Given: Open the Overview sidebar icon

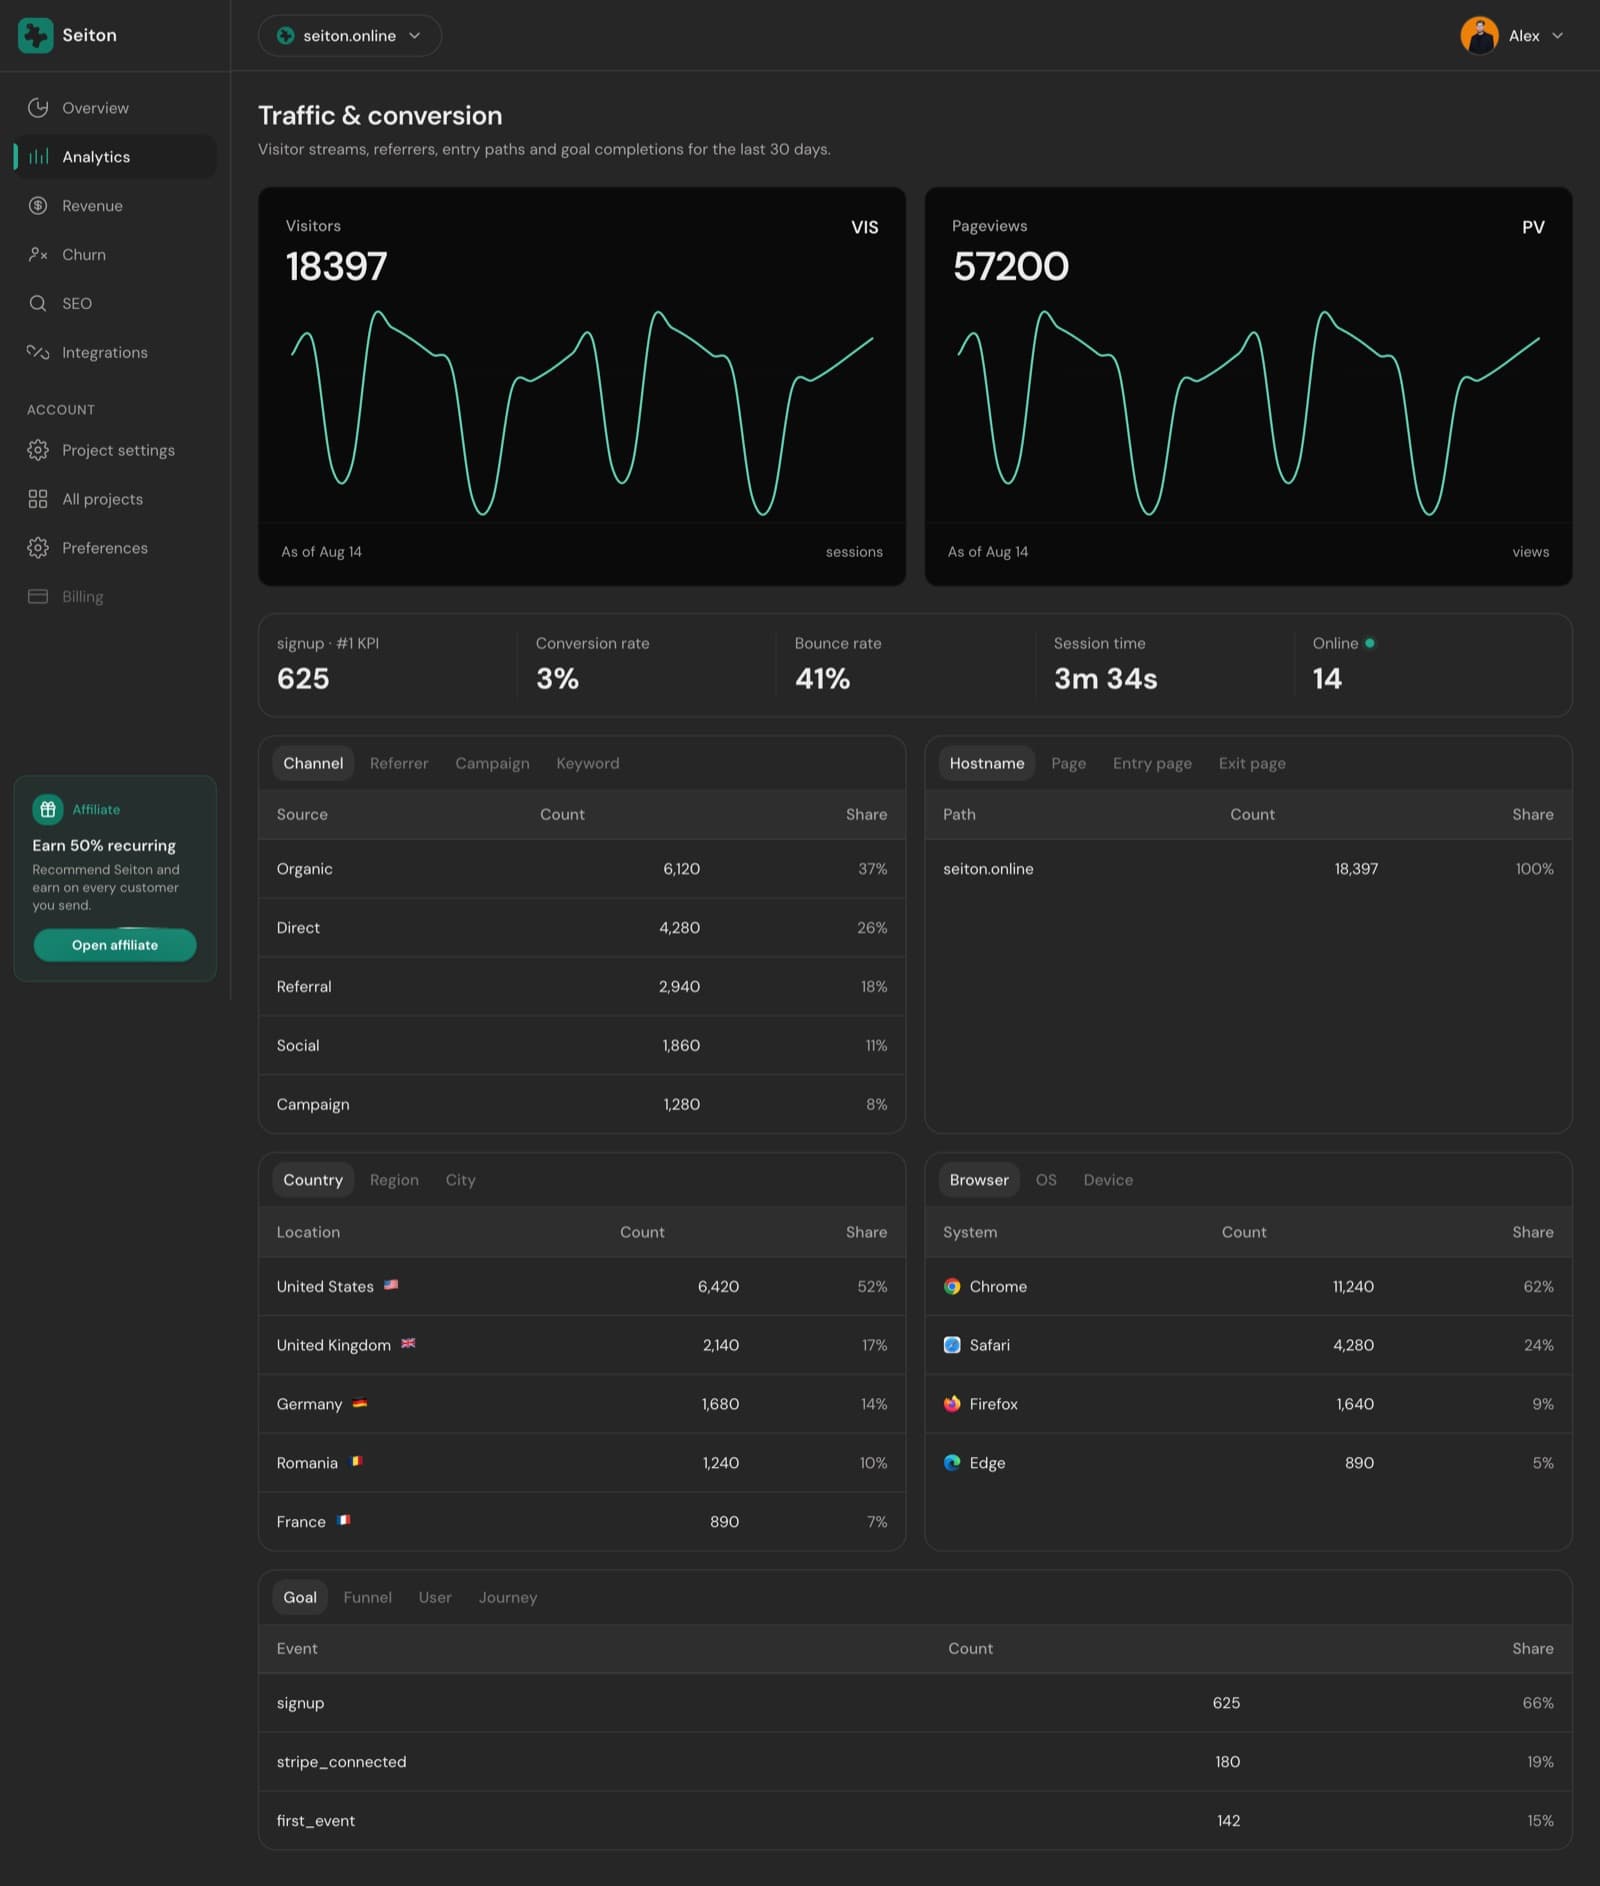Looking at the screenshot, I should point(38,108).
